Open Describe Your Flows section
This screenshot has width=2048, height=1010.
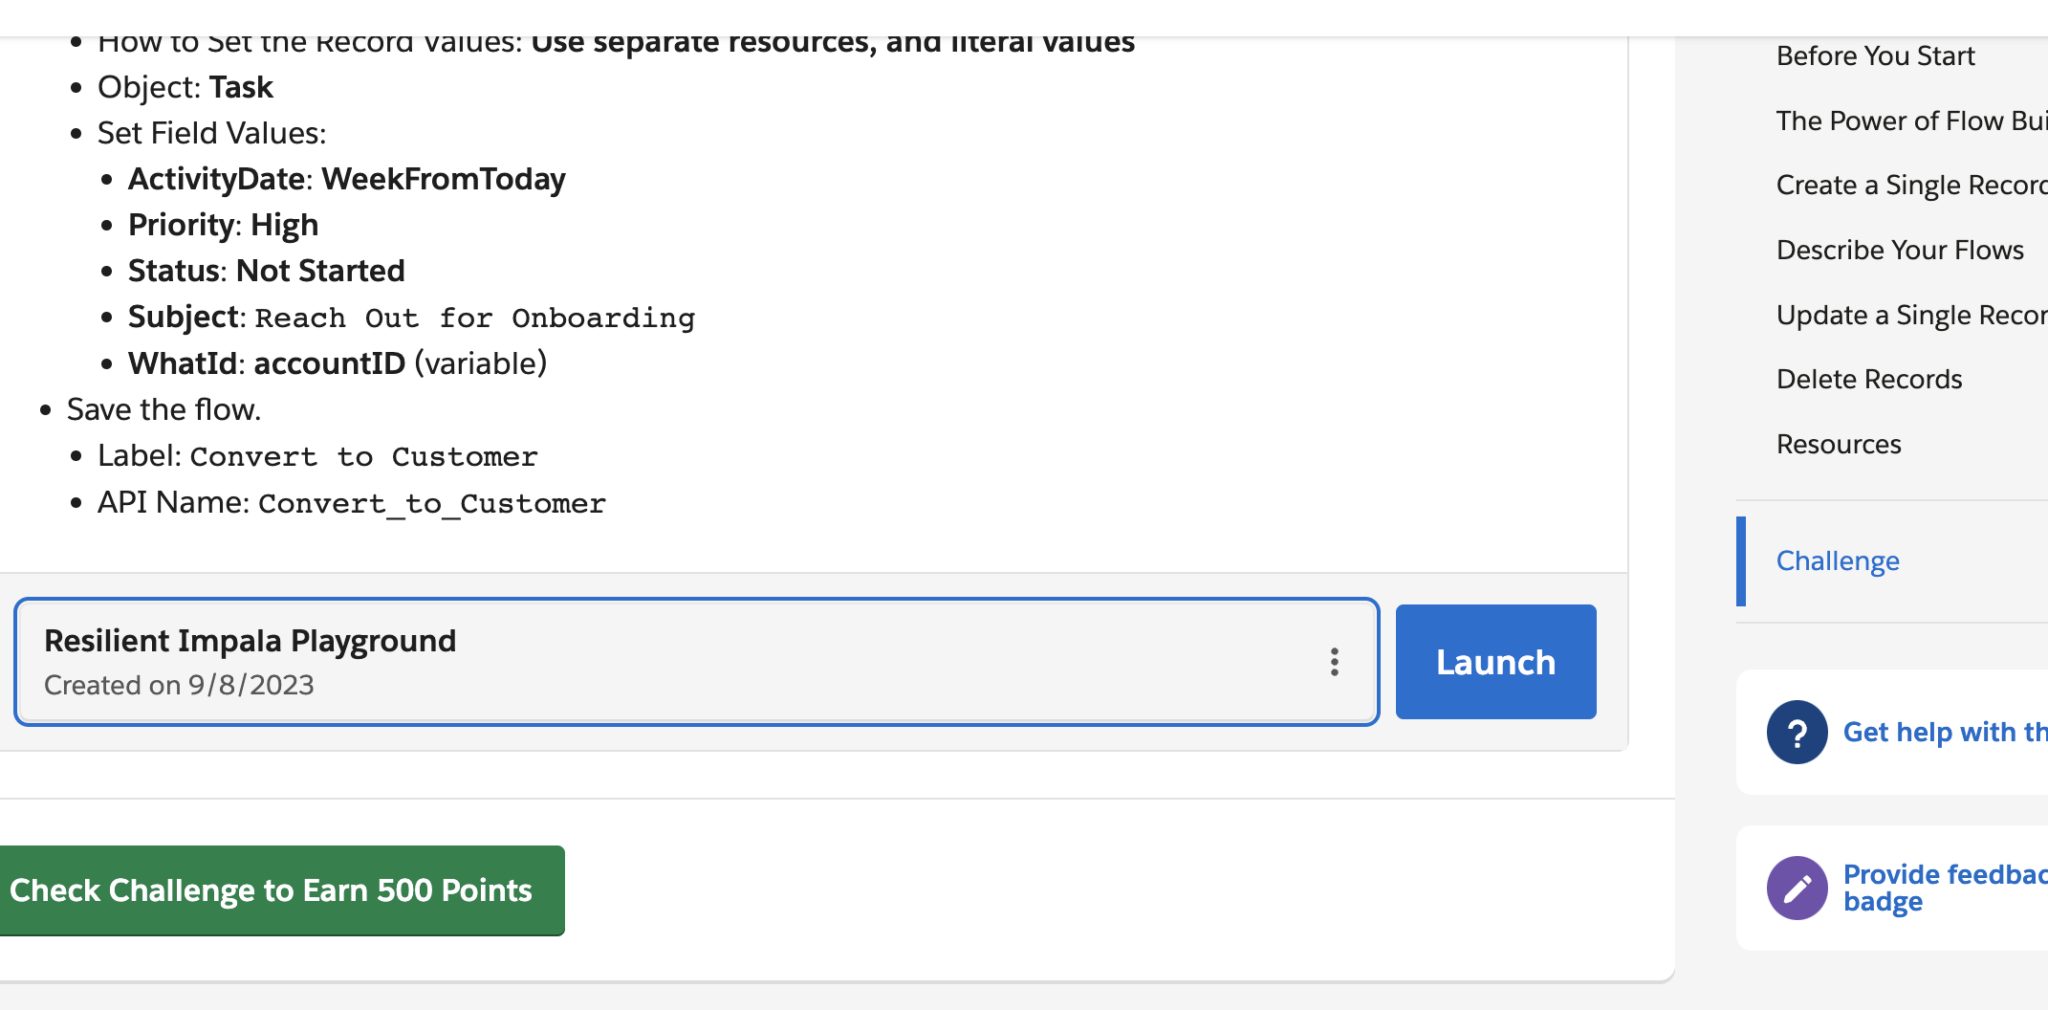(x=1899, y=250)
